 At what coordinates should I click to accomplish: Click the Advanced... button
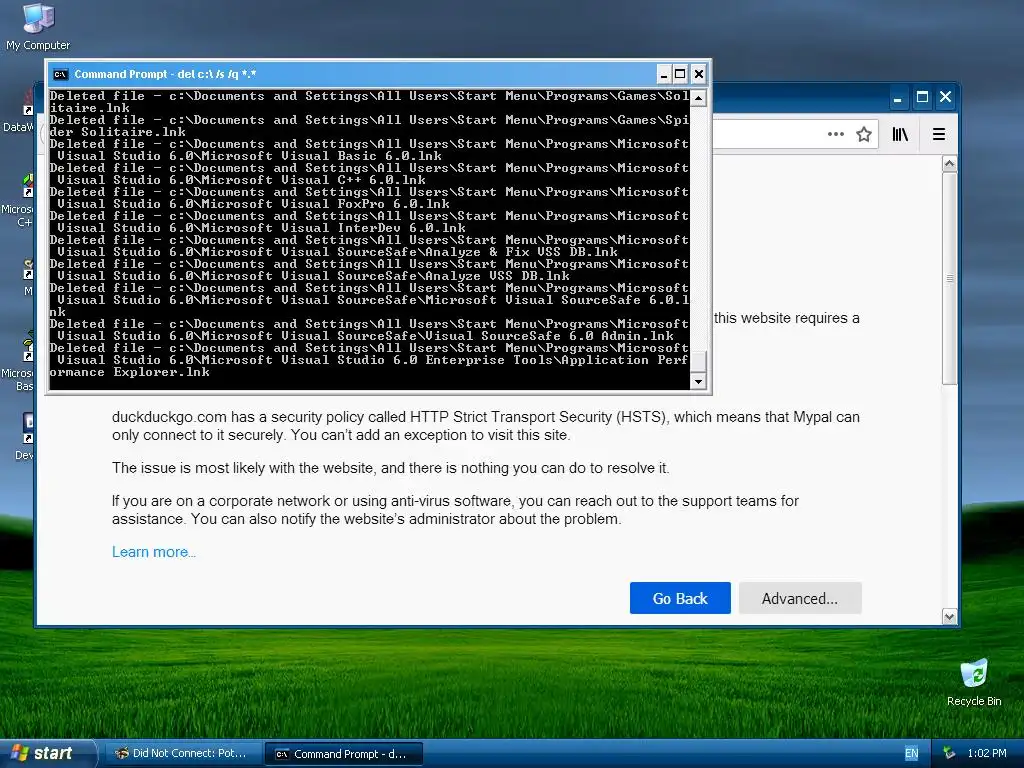click(x=800, y=598)
